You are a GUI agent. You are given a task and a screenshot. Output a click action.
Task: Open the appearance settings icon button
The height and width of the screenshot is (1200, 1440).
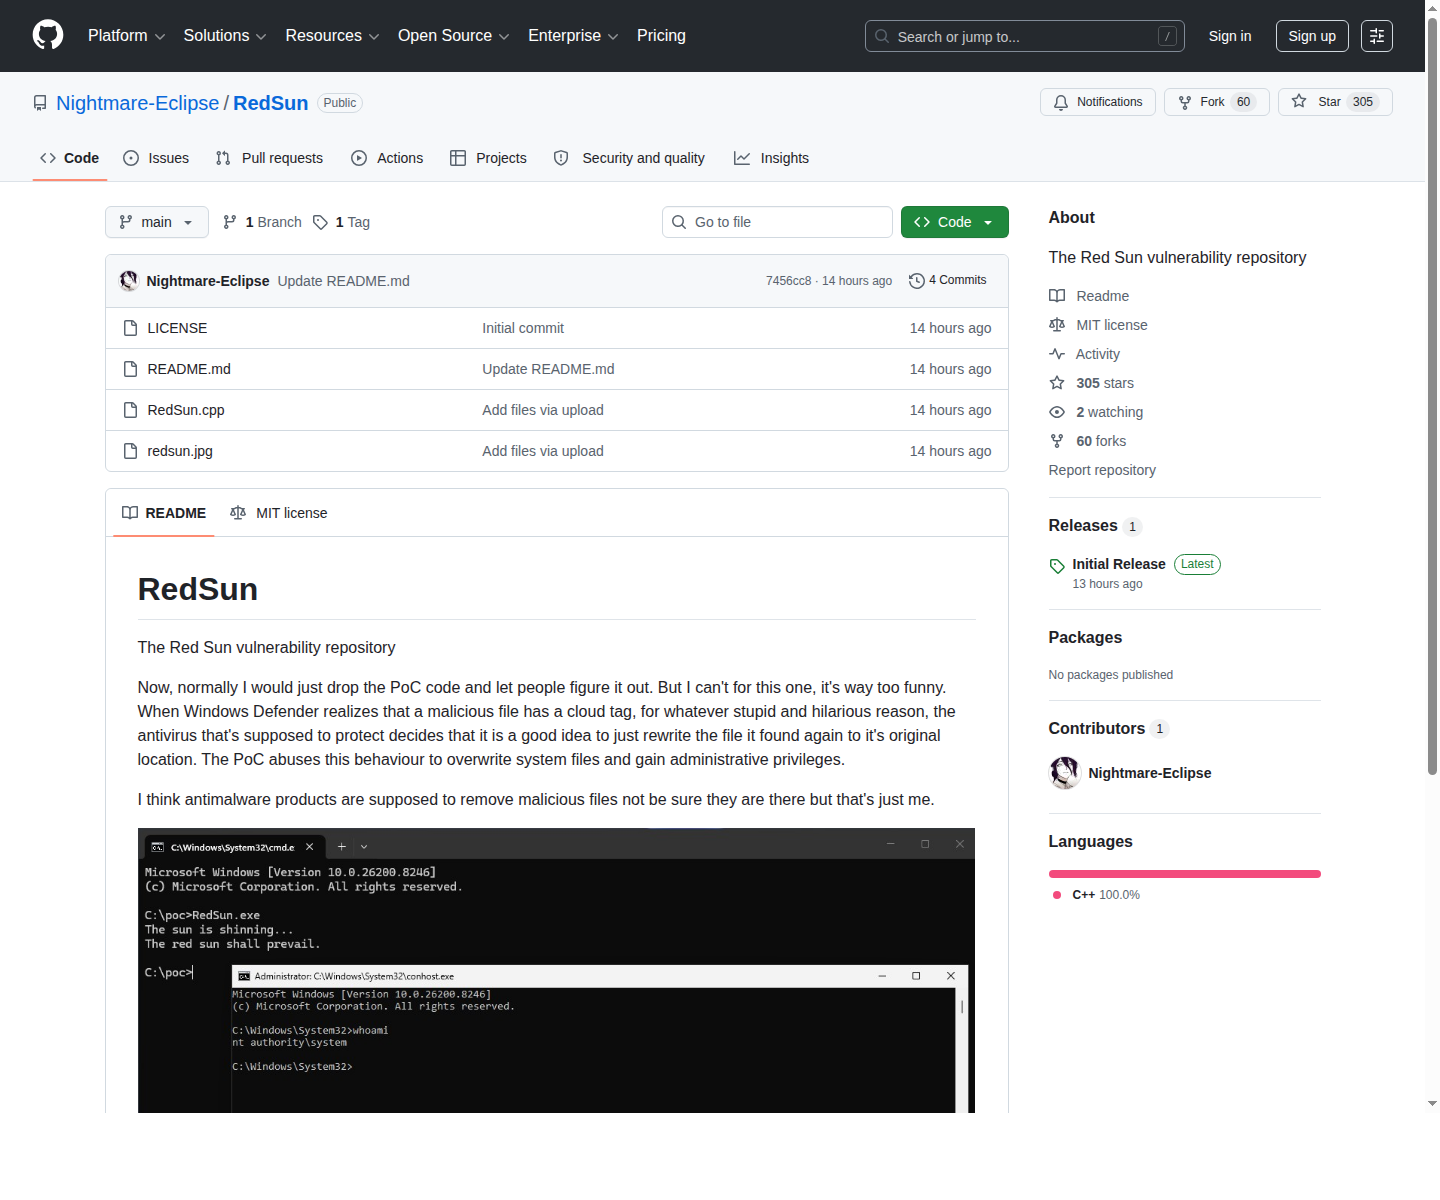(1377, 36)
